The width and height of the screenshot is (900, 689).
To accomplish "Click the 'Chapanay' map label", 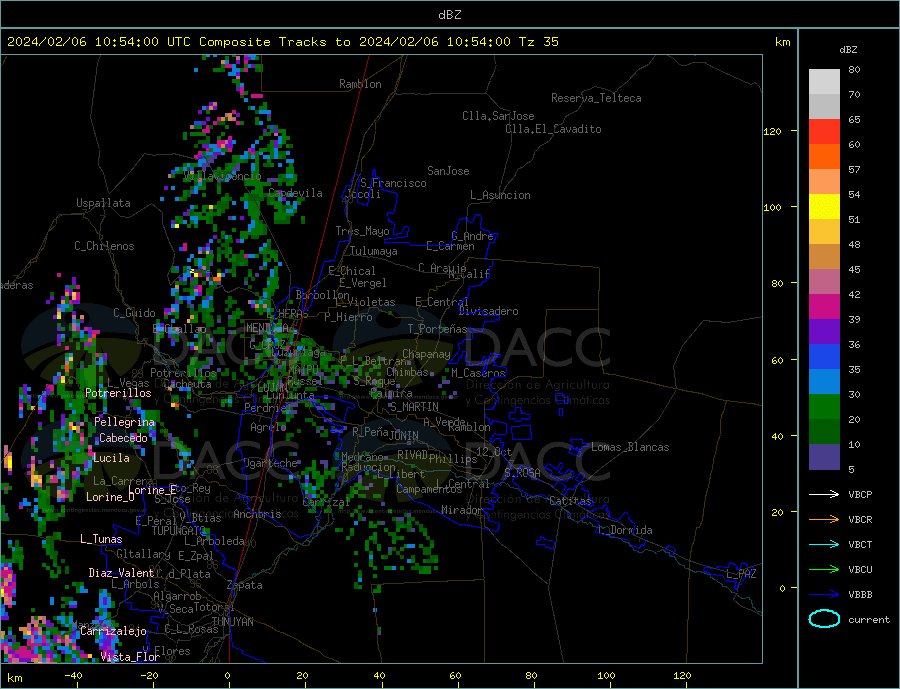I will (x=426, y=354).
